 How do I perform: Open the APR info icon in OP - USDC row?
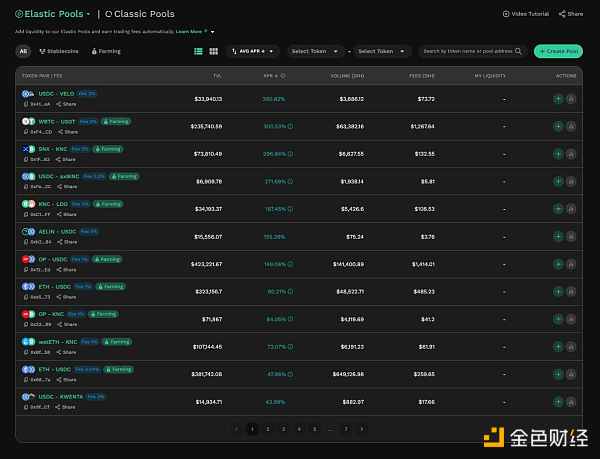pyautogui.click(x=290, y=264)
